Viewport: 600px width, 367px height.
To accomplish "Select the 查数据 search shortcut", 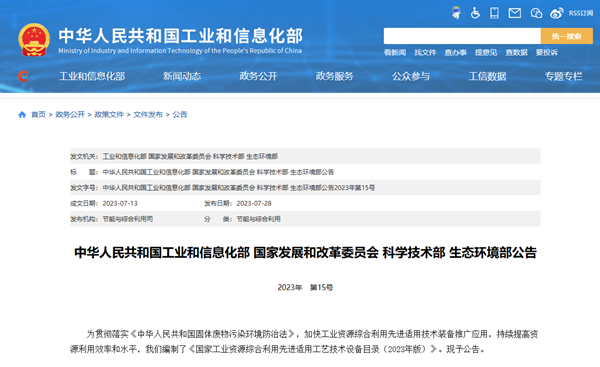I will point(516,52).
